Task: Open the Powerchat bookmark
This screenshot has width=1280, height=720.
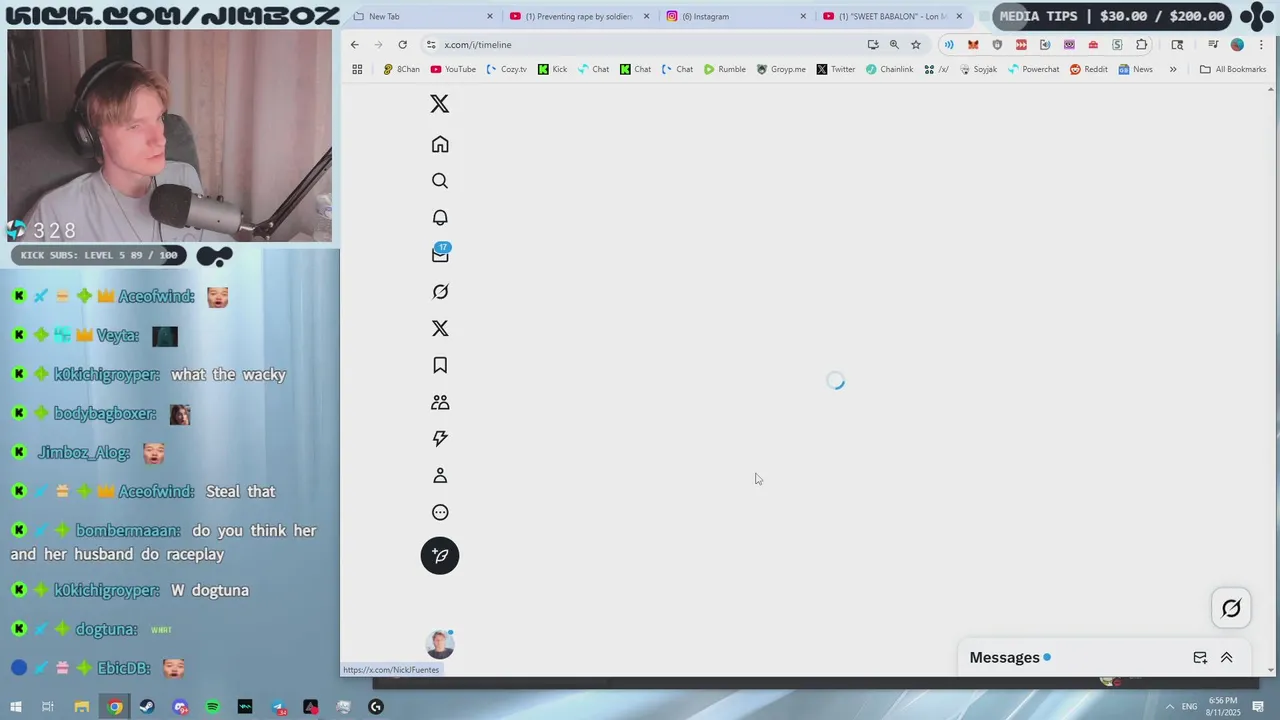Action: (x=1033, y=69)
